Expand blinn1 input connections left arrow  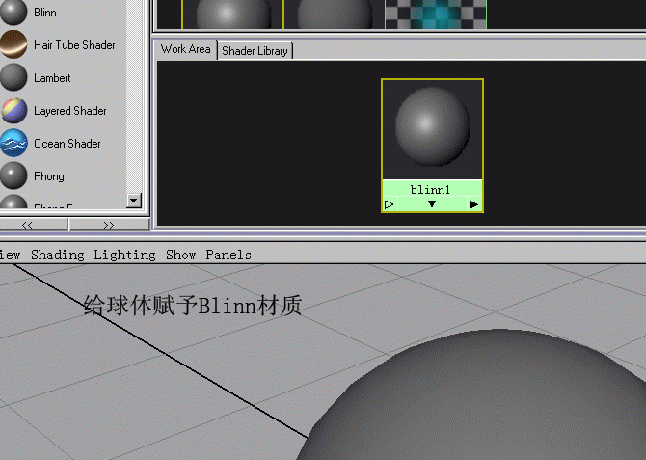pos(389,204)
